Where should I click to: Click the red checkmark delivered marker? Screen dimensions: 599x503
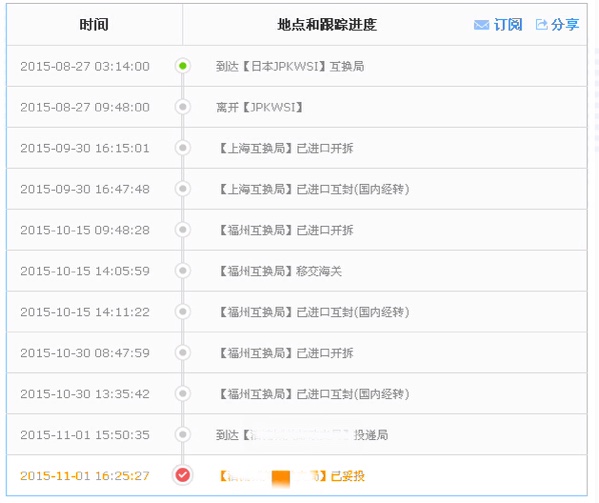click(183, 475)
